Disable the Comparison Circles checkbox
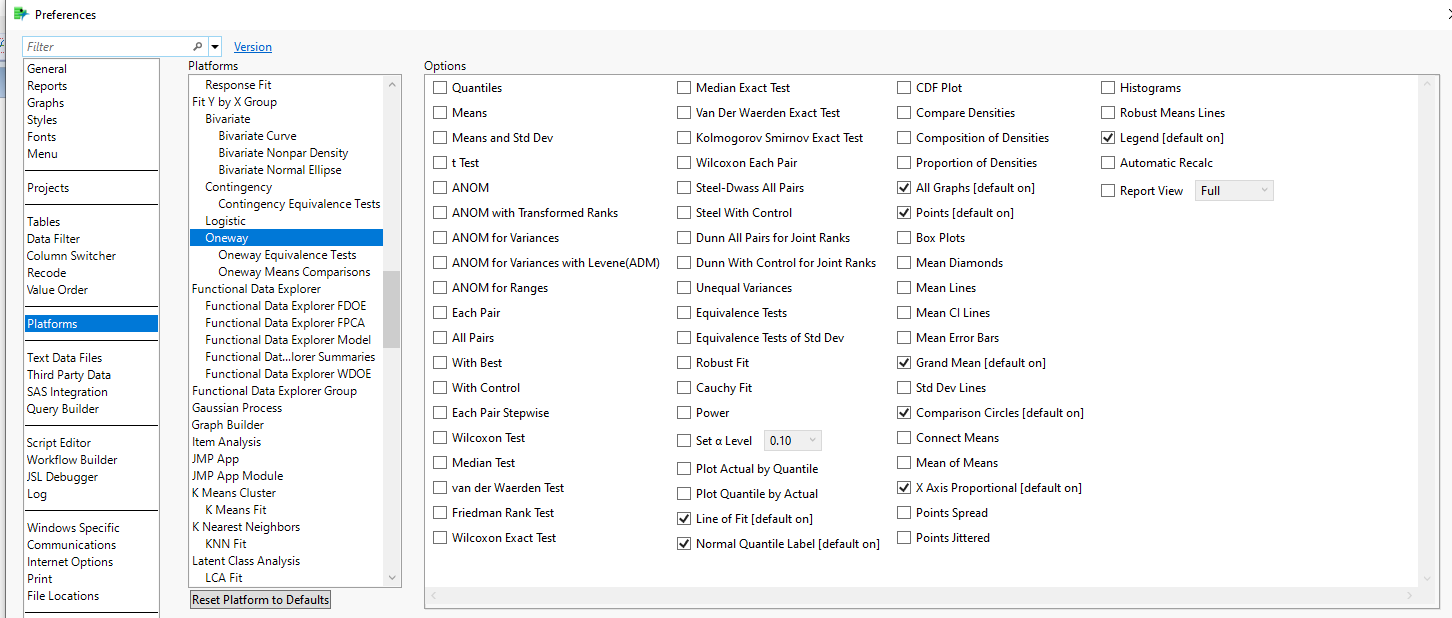This screenshot has width=1452, height=618. point(904,413)
